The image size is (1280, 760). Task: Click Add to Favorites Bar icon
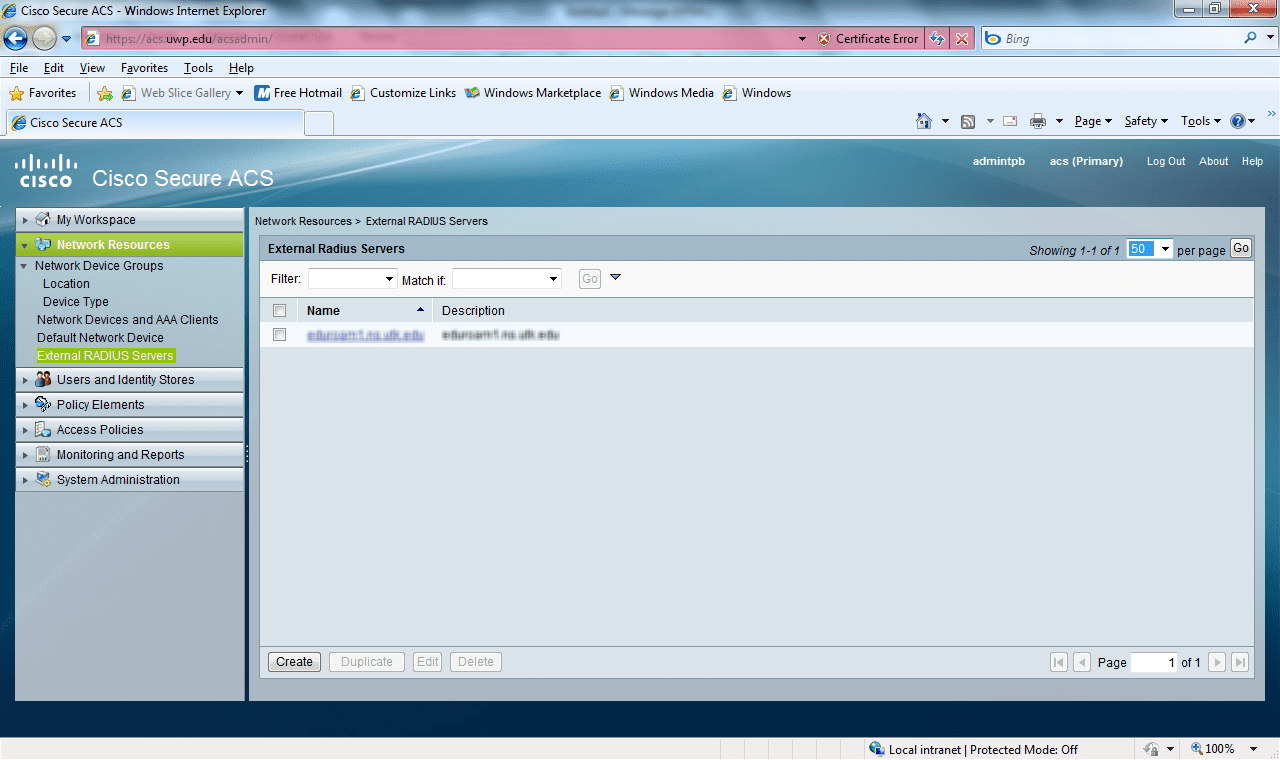point(105,93)
